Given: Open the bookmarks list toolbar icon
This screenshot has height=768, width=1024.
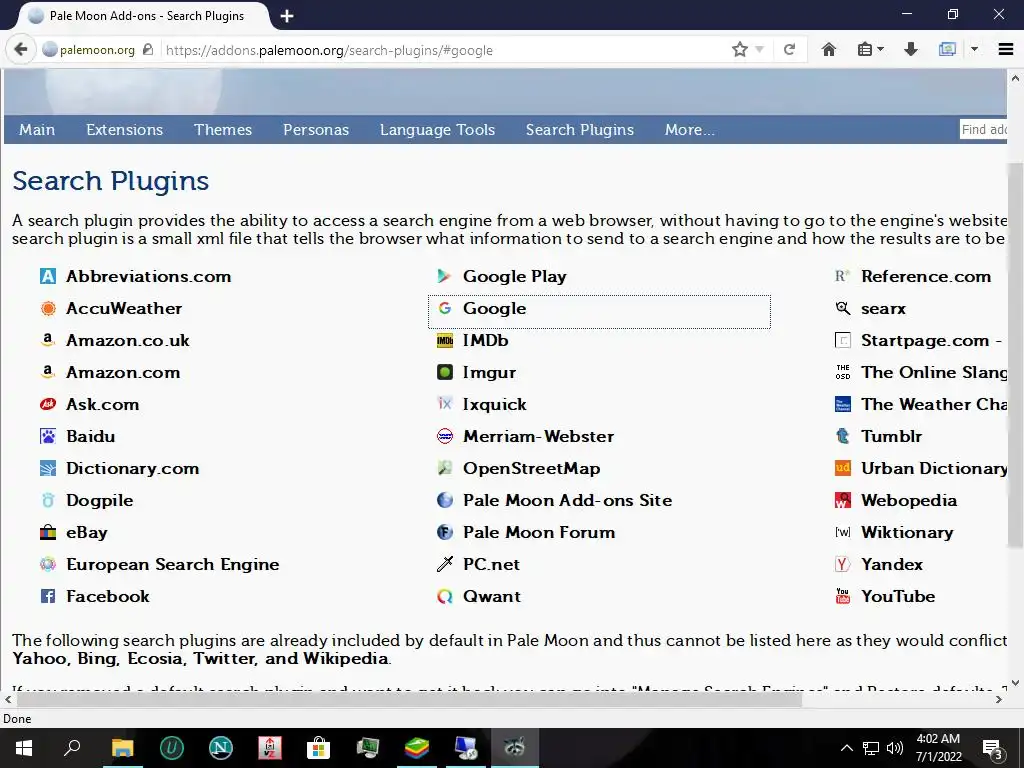Looking at the screenshot, I should (x=865, y=50).
